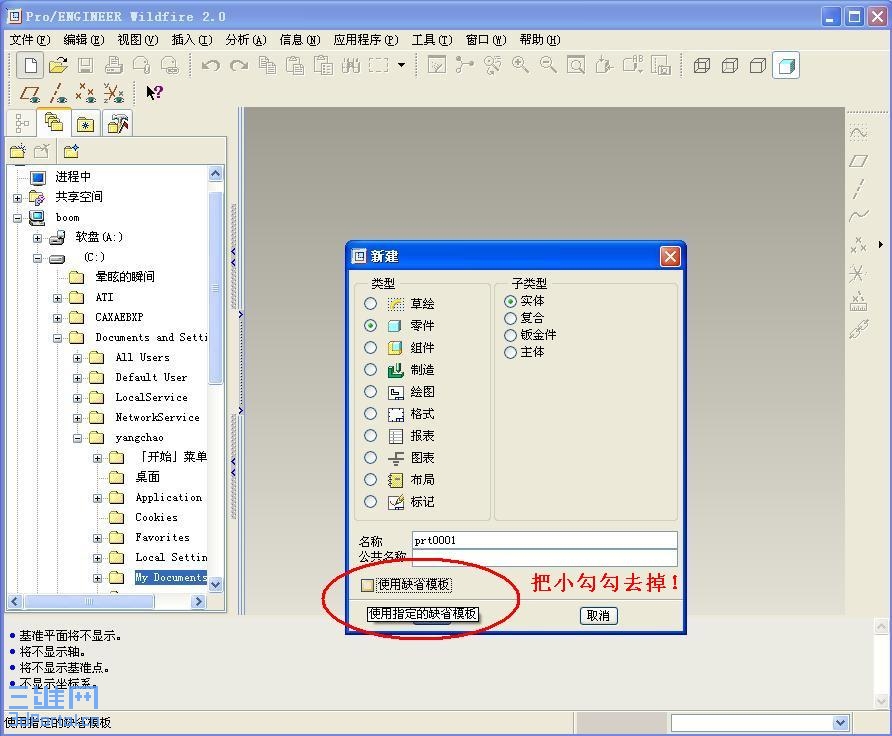Close the 新建 dialog with X

pos(670,257)
